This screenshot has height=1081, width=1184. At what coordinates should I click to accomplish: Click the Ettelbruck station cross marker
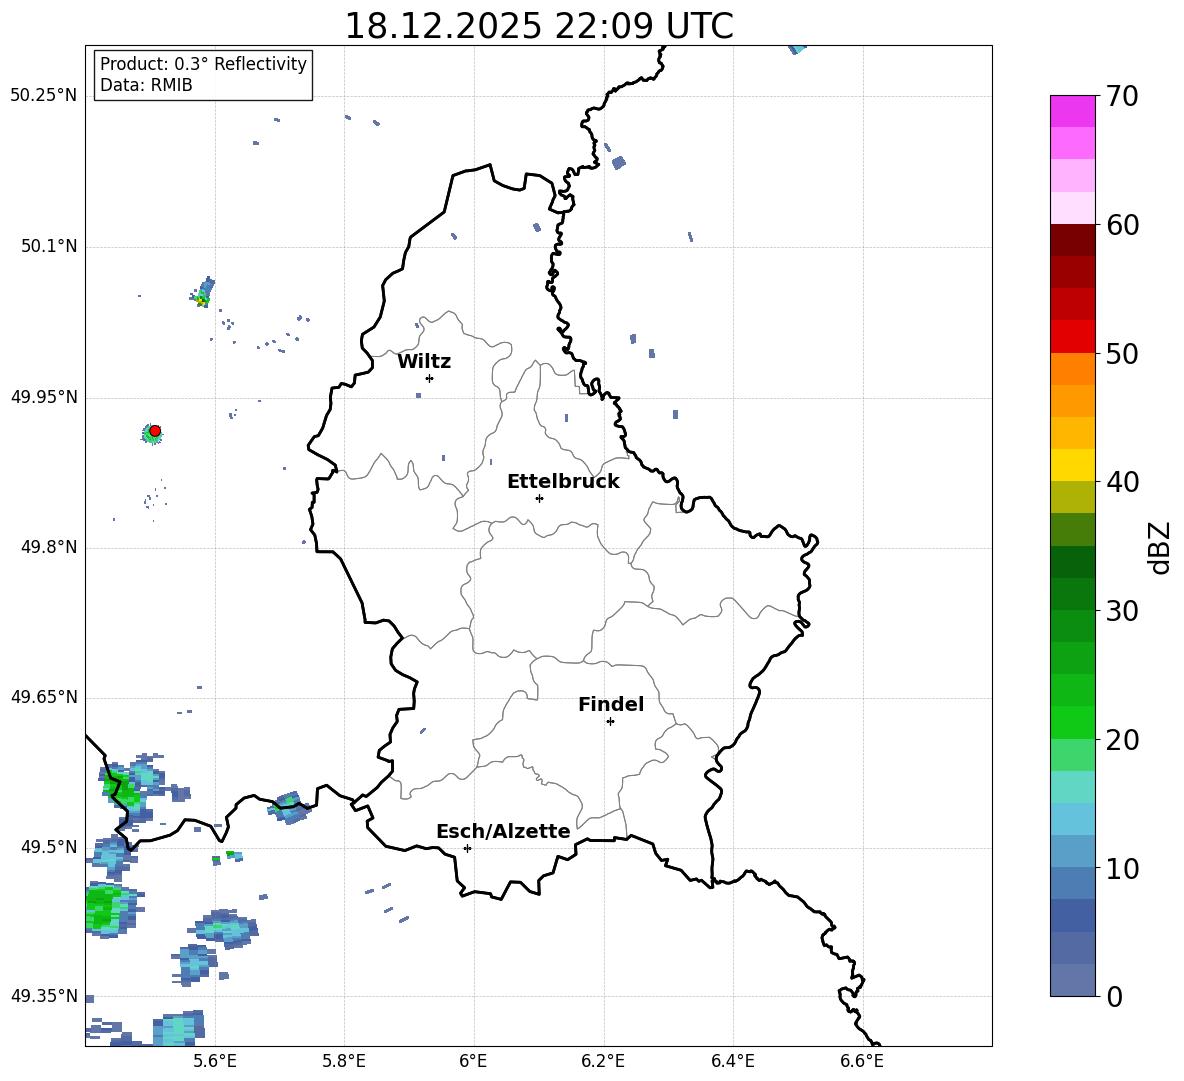click(539, 498)
